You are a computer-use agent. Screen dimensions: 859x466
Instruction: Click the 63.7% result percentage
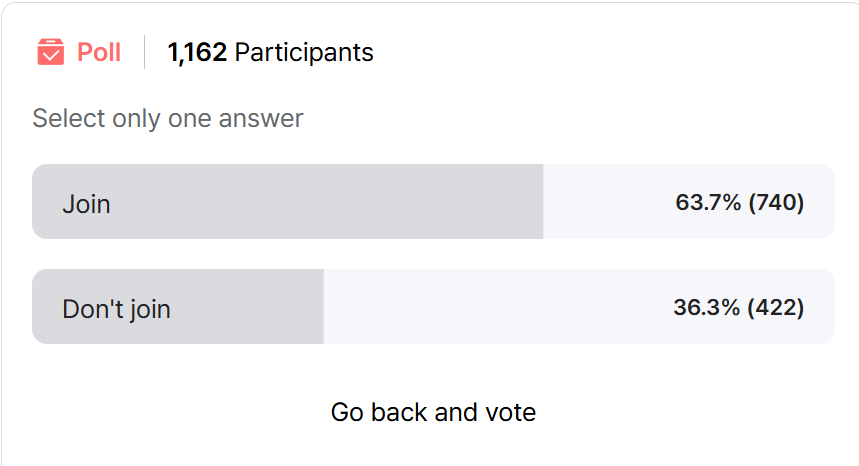pos(708,203)
